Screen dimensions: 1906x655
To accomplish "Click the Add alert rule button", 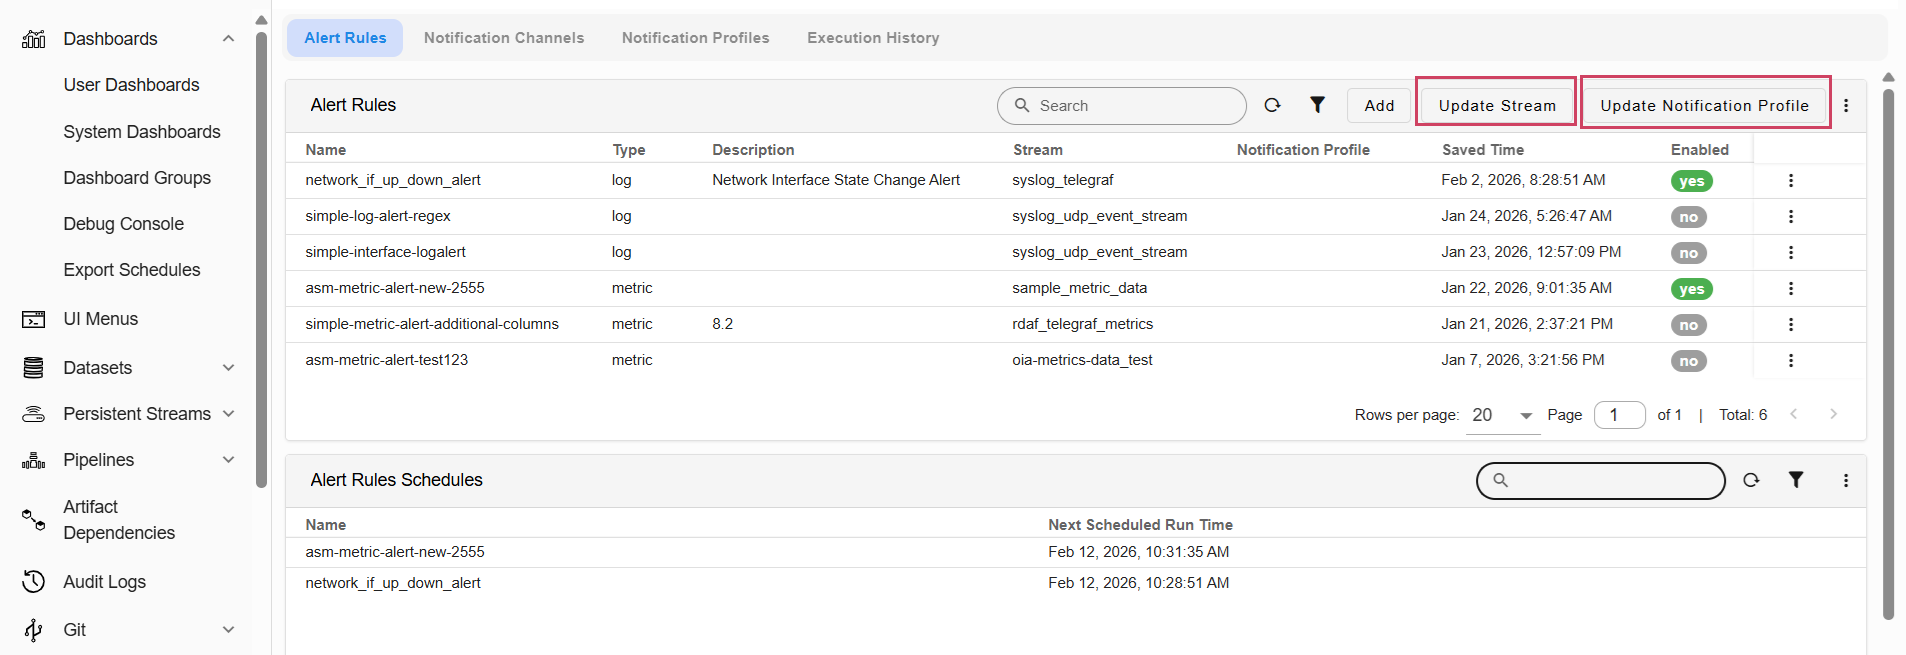I will pyautogui.click(x=1378, y=106).
